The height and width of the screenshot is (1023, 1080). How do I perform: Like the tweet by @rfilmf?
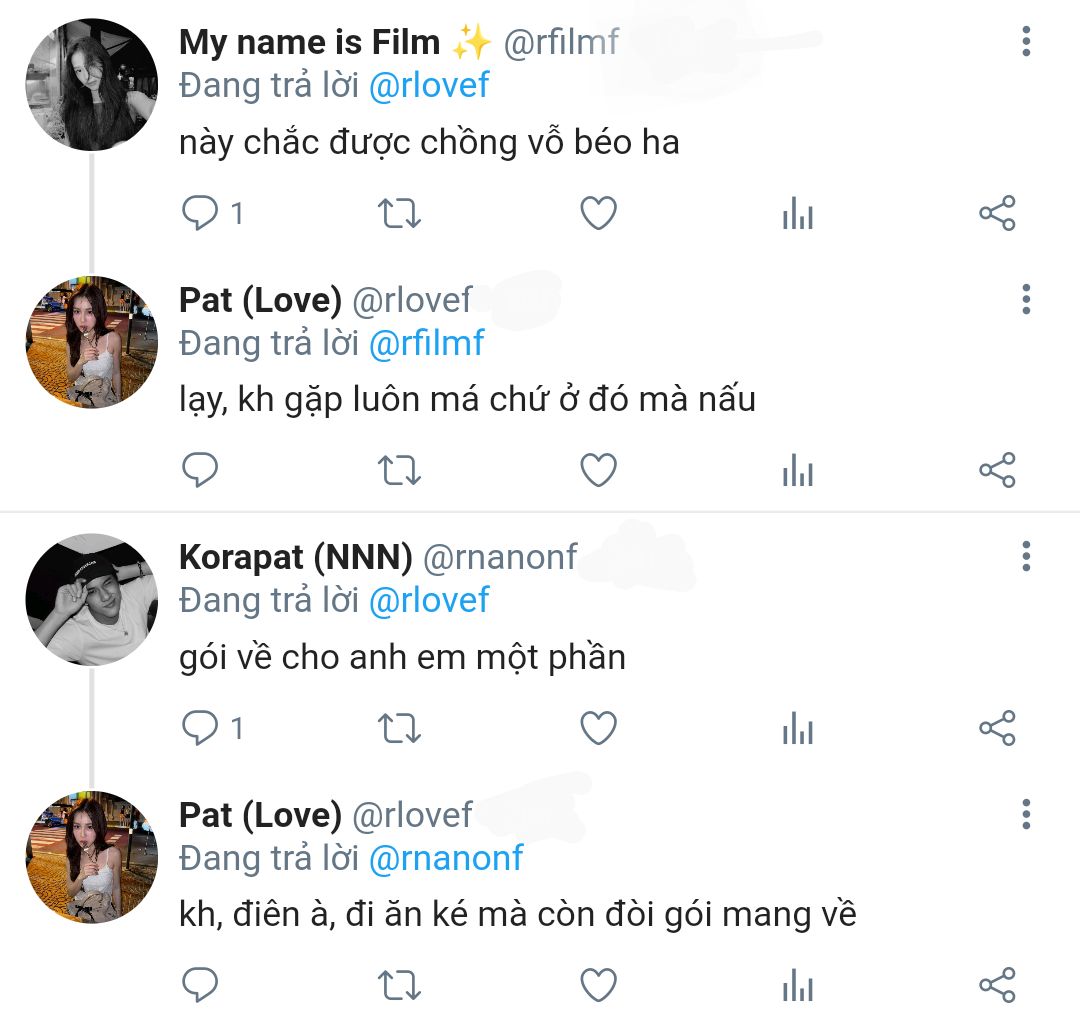click(x=598, y=213)
